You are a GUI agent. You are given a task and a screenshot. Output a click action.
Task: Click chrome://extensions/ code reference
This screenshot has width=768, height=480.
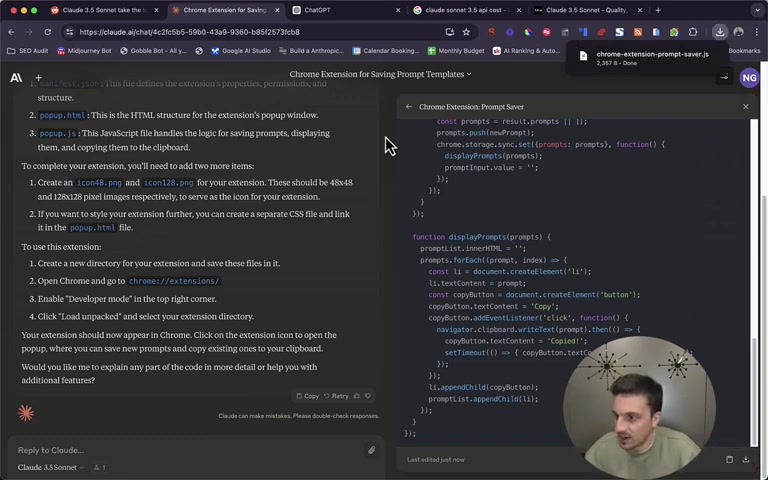click(174, 281)
